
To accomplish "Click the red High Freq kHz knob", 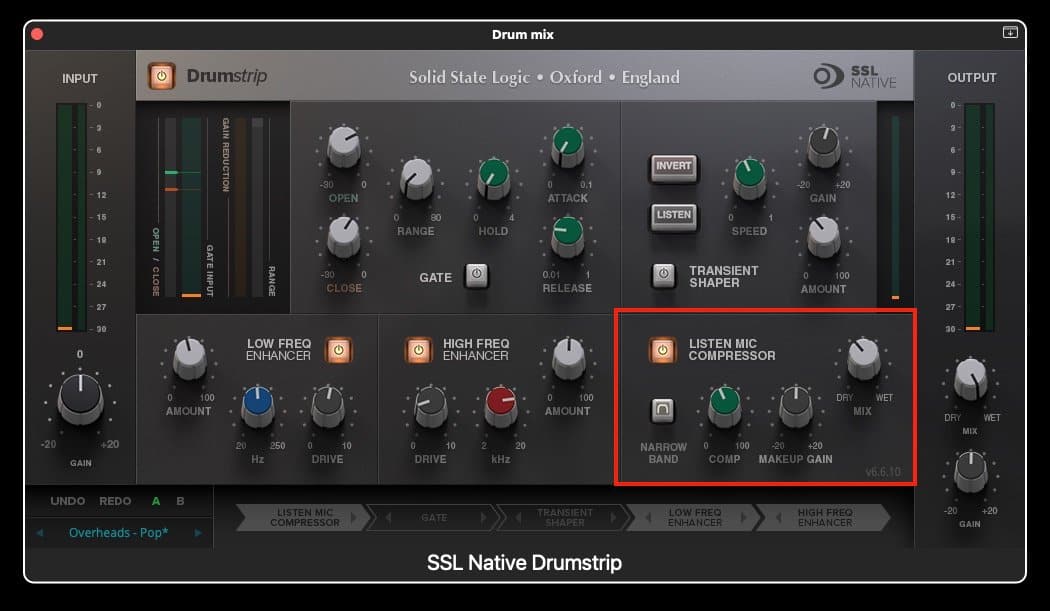I will click(501, 407).
